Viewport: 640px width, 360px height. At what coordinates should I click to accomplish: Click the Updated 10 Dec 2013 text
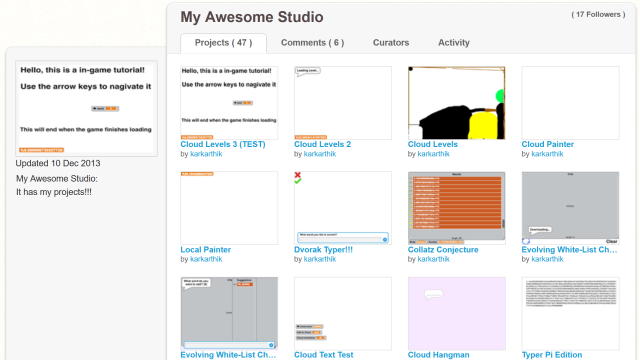58,163
